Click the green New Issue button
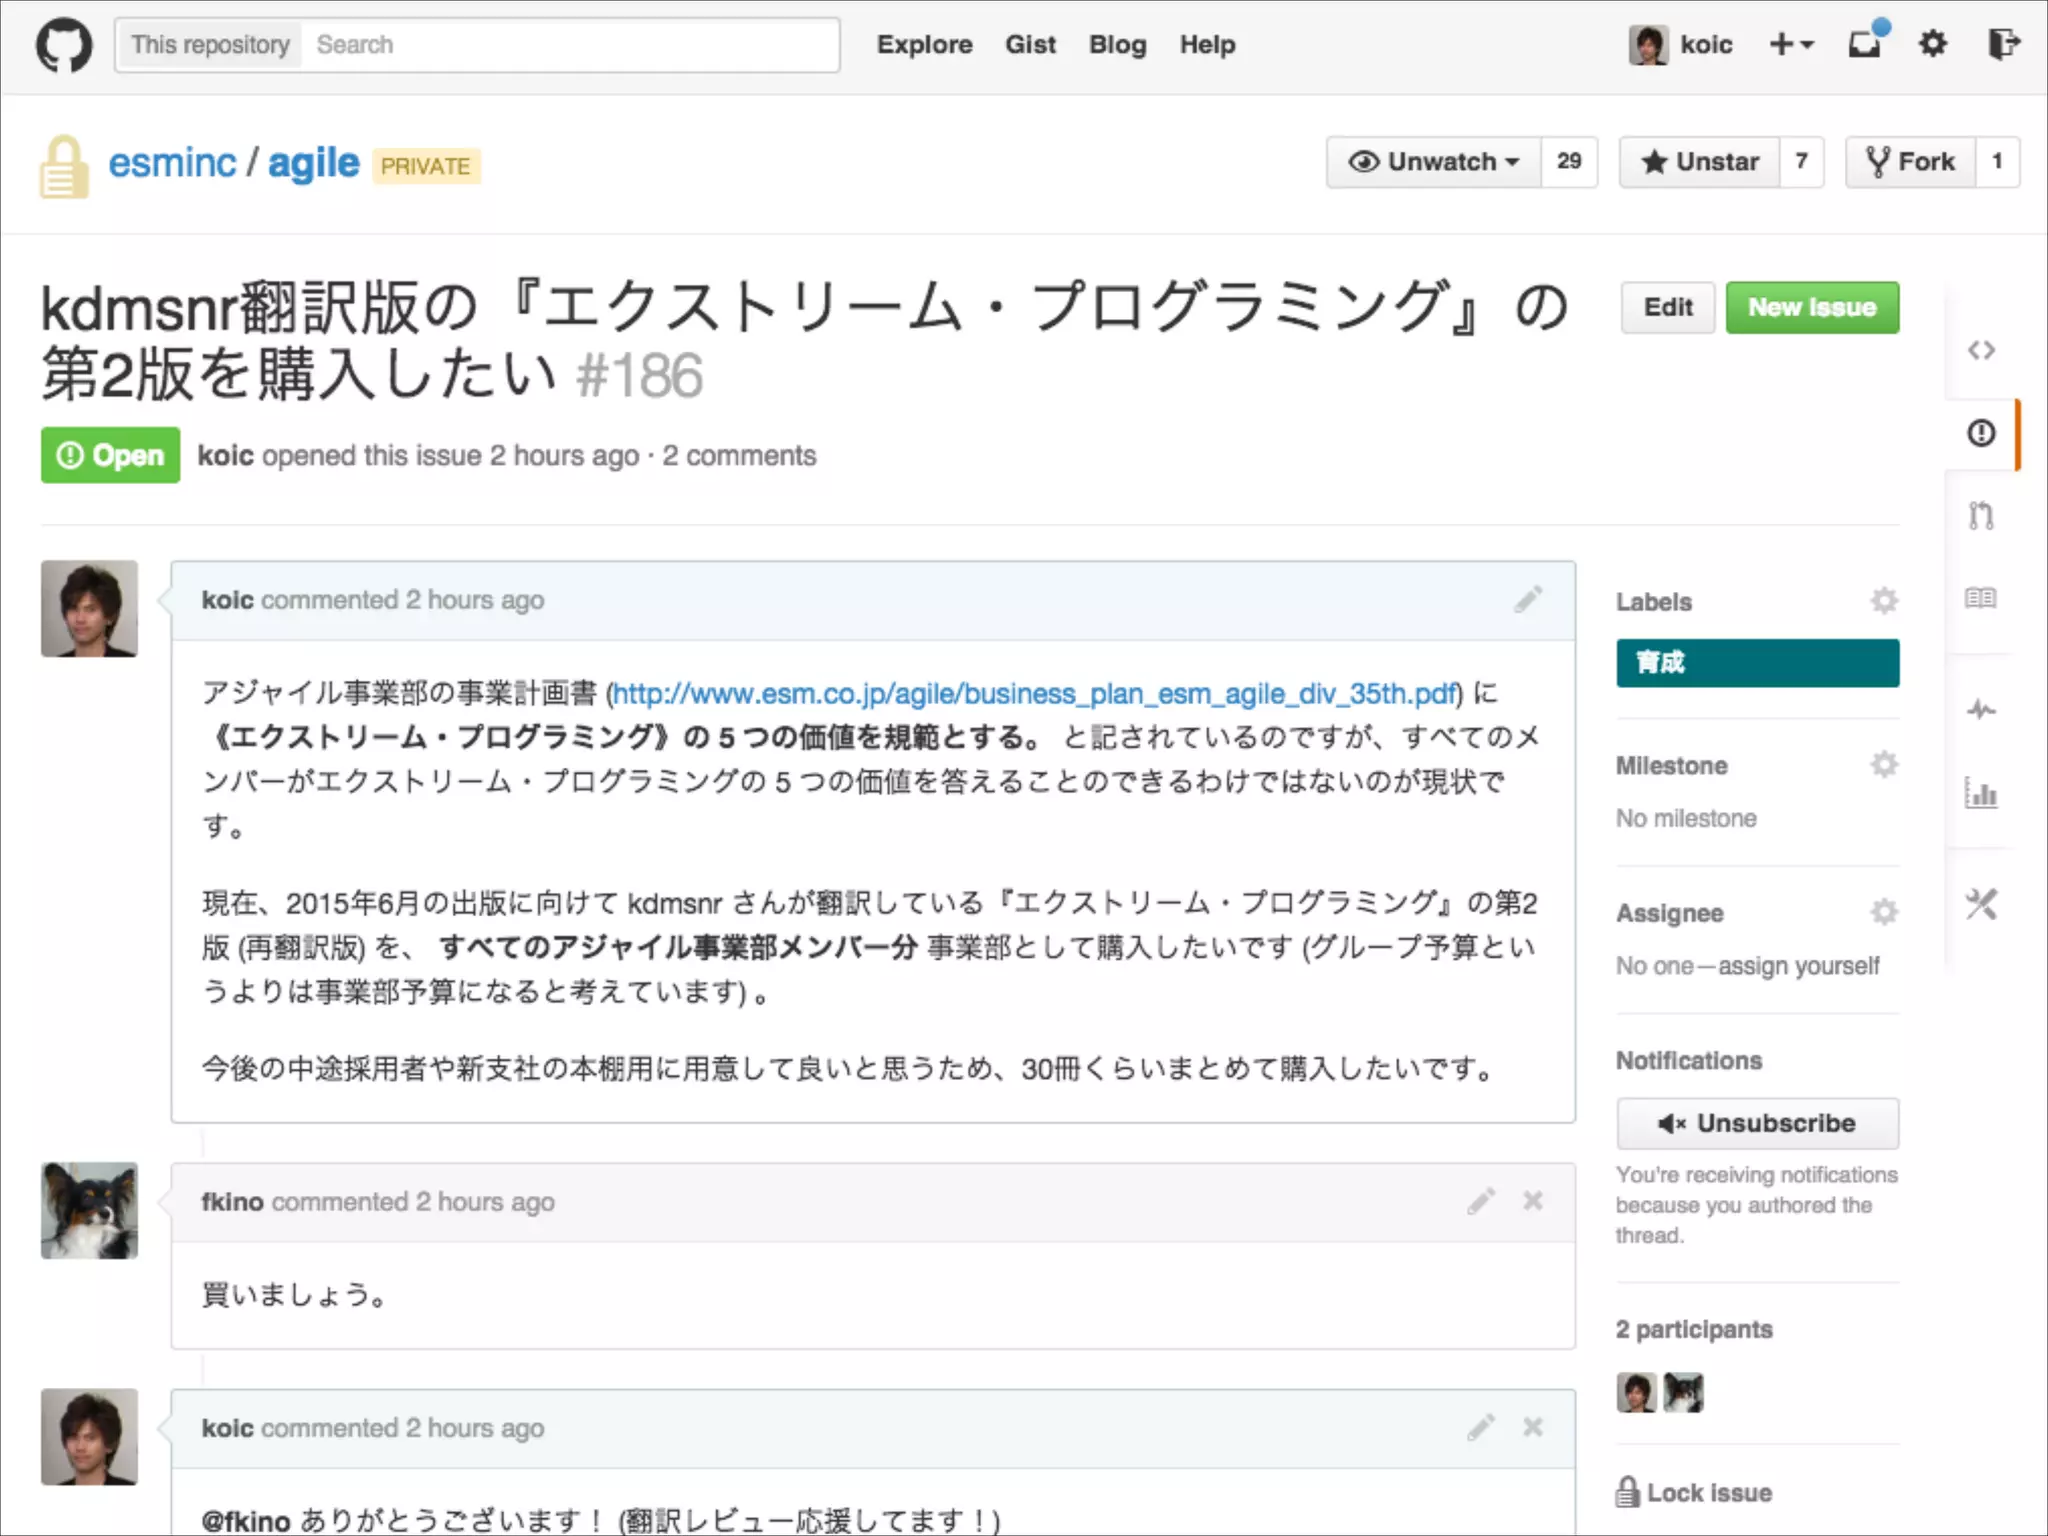This screenshot has width=2048, height=1536. [1811, 308]
